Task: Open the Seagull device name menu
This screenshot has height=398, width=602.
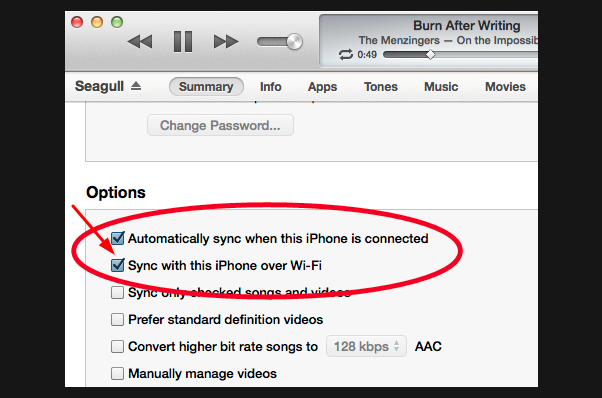Action: 99,86
